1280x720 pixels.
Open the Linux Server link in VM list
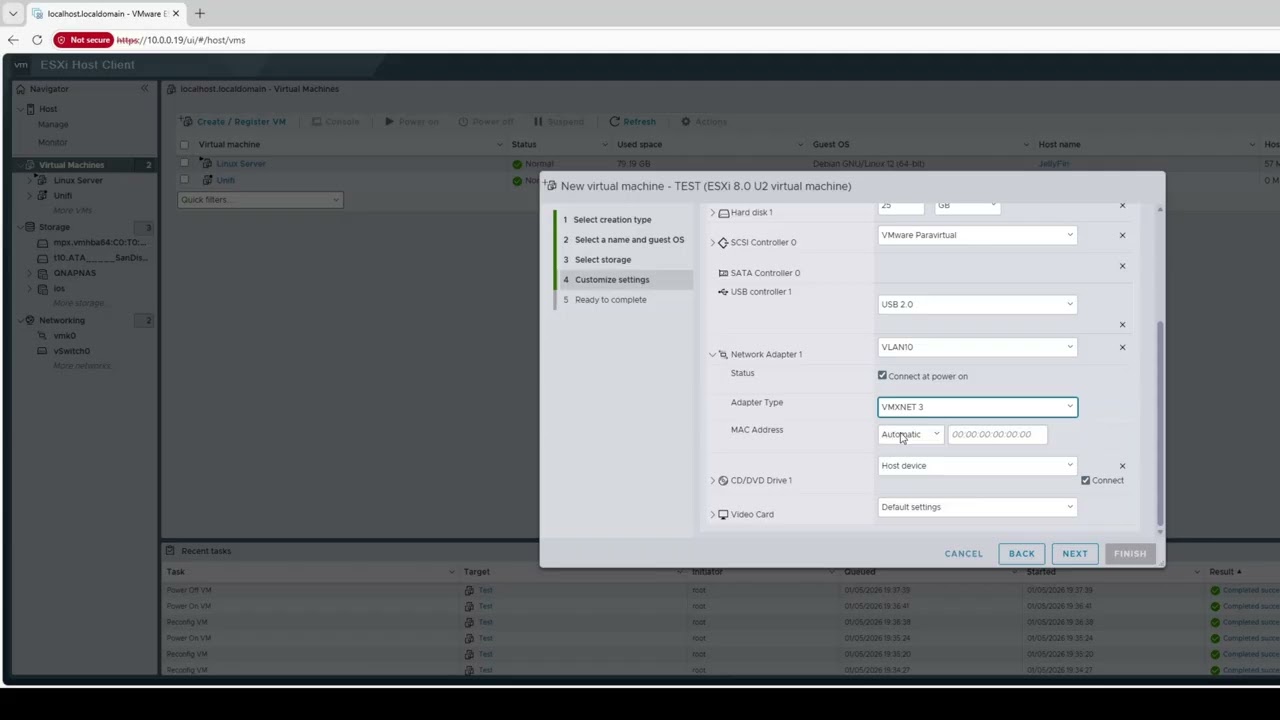point(241,163)
